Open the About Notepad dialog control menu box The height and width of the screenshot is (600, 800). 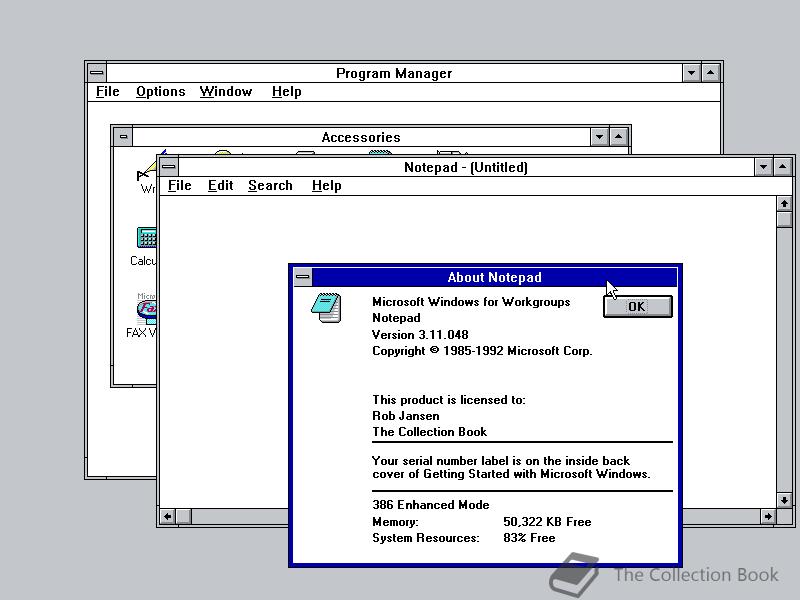303,277
